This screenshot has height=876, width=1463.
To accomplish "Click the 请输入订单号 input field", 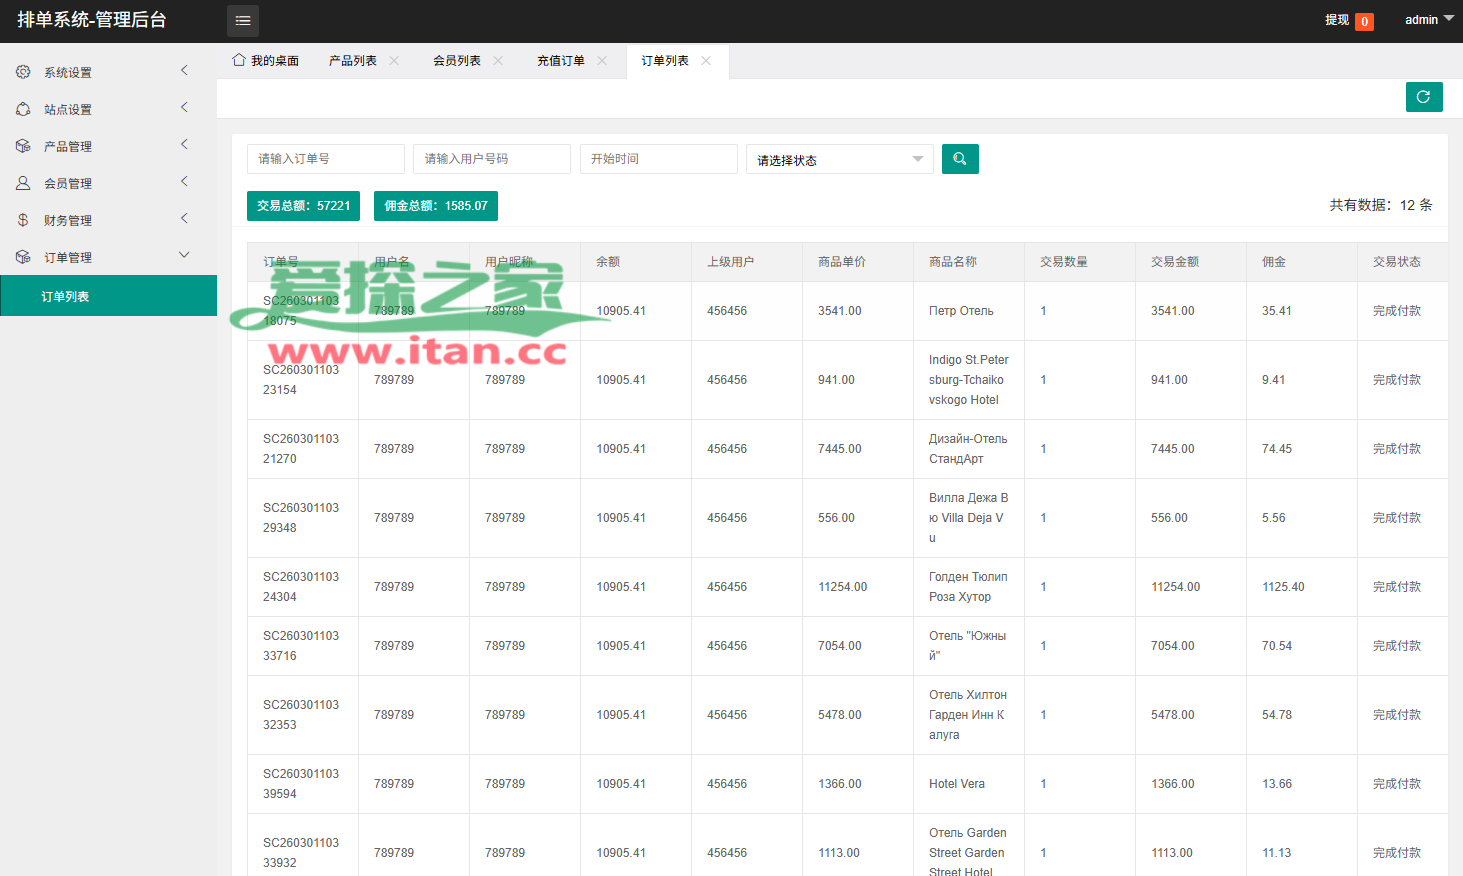I will pyautogui.click(x=325, y=159).
